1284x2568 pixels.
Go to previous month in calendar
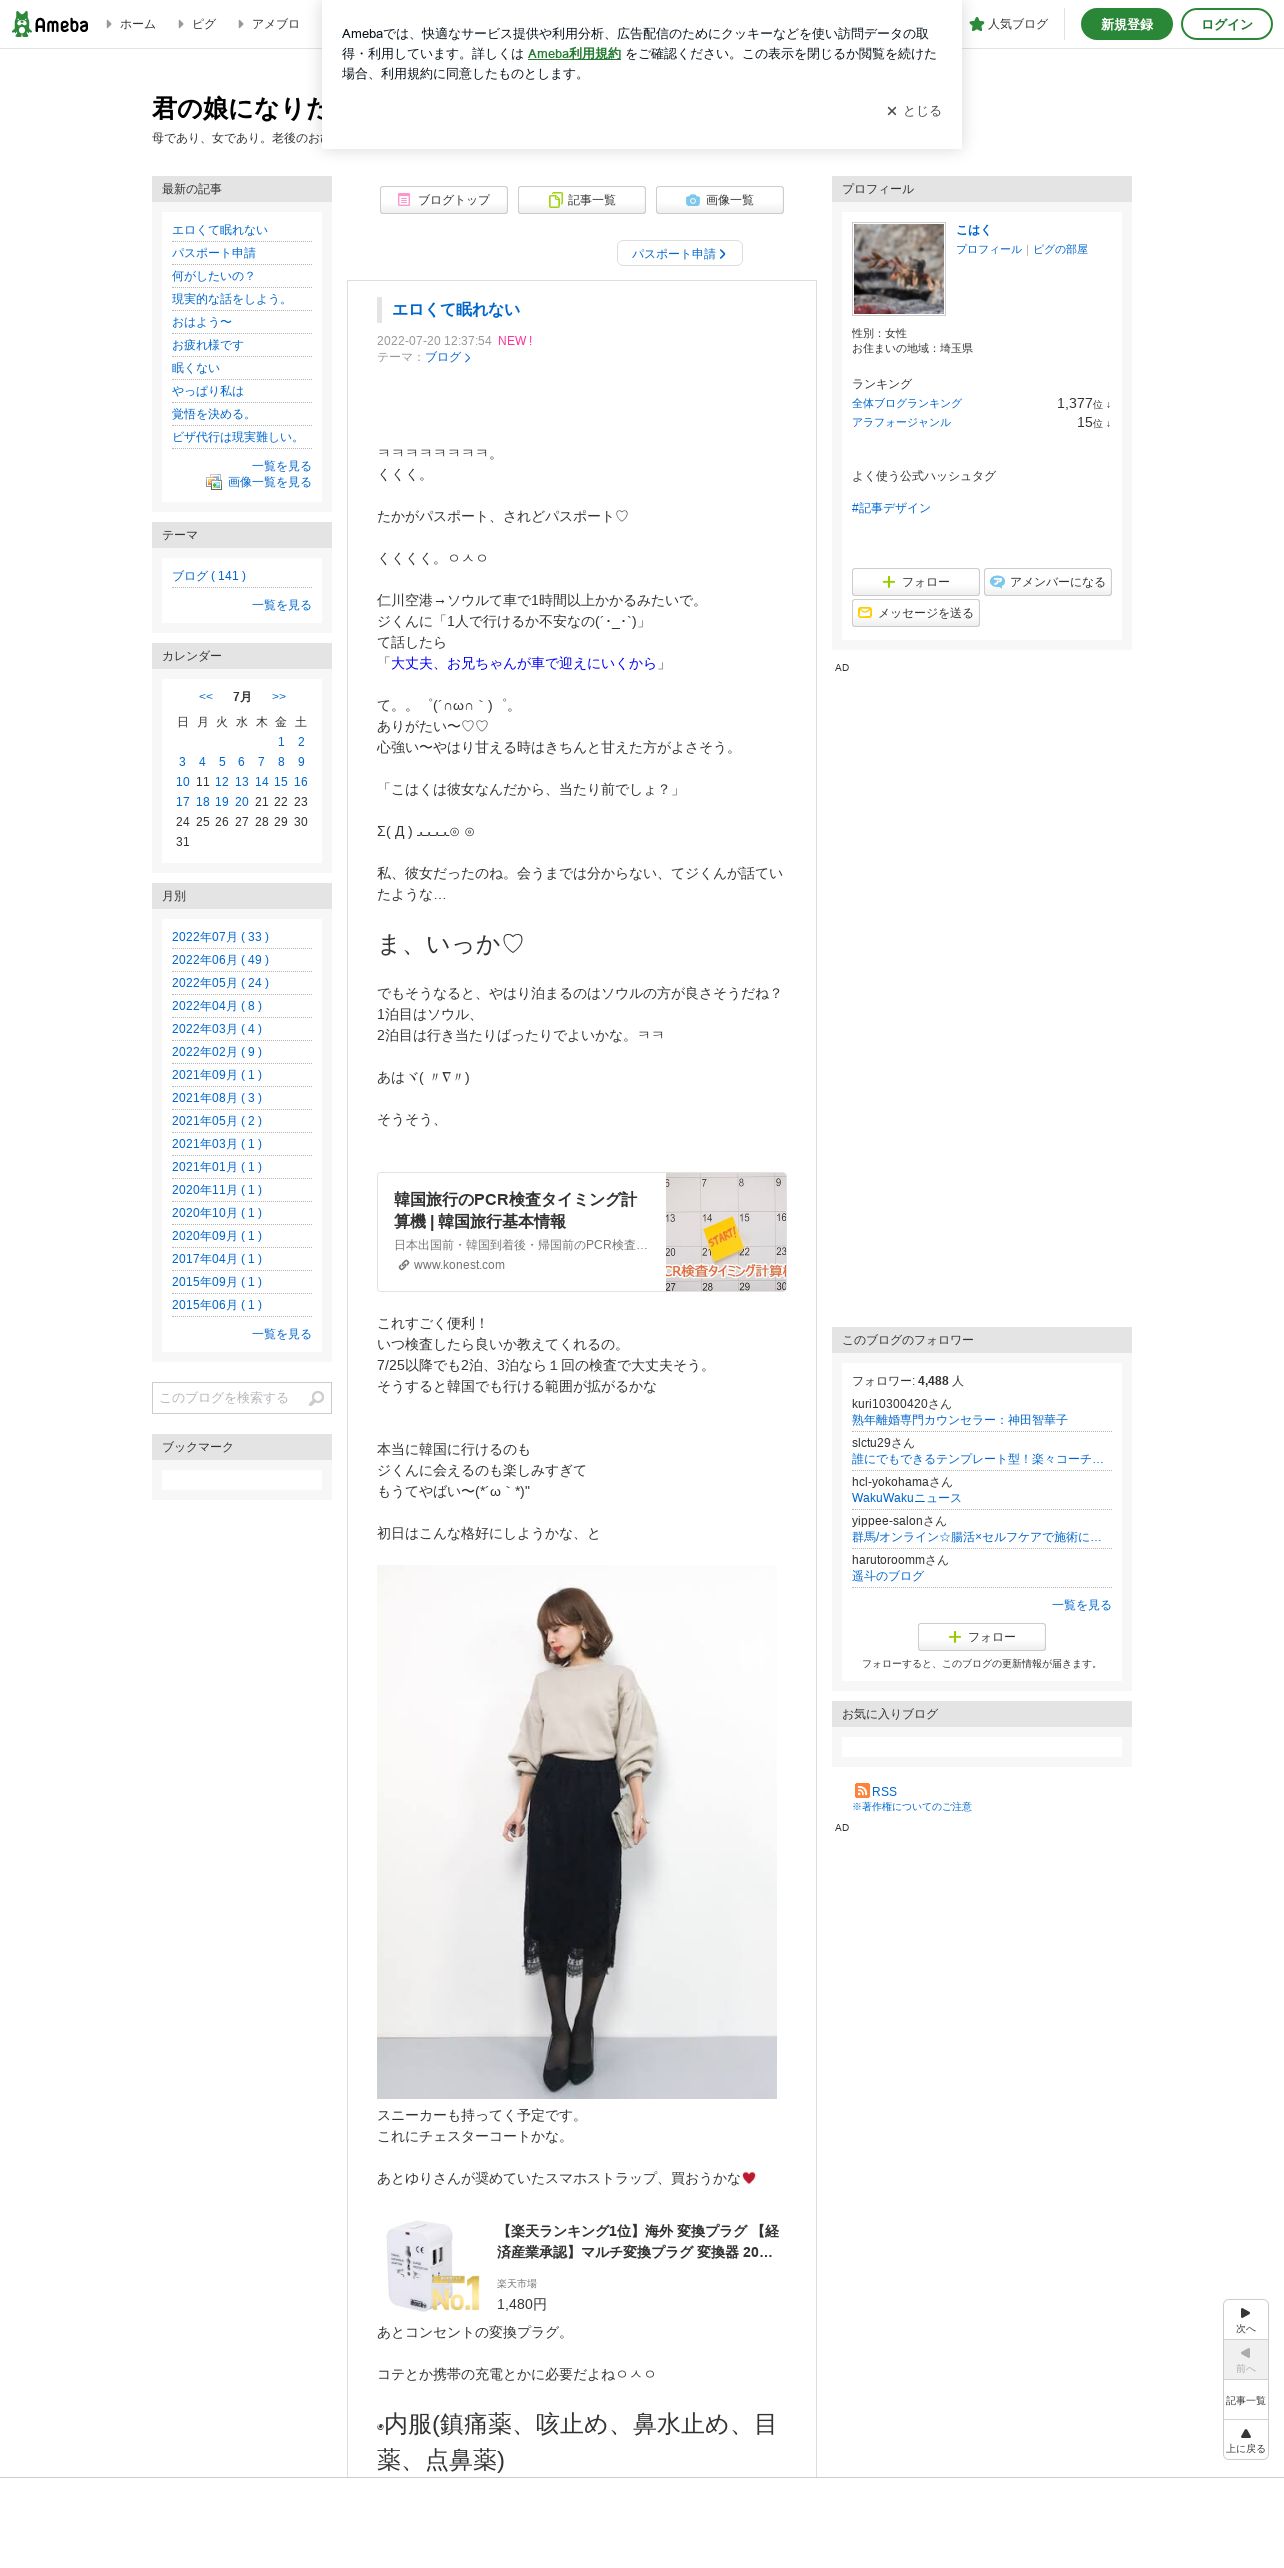(x=206, y=696)
